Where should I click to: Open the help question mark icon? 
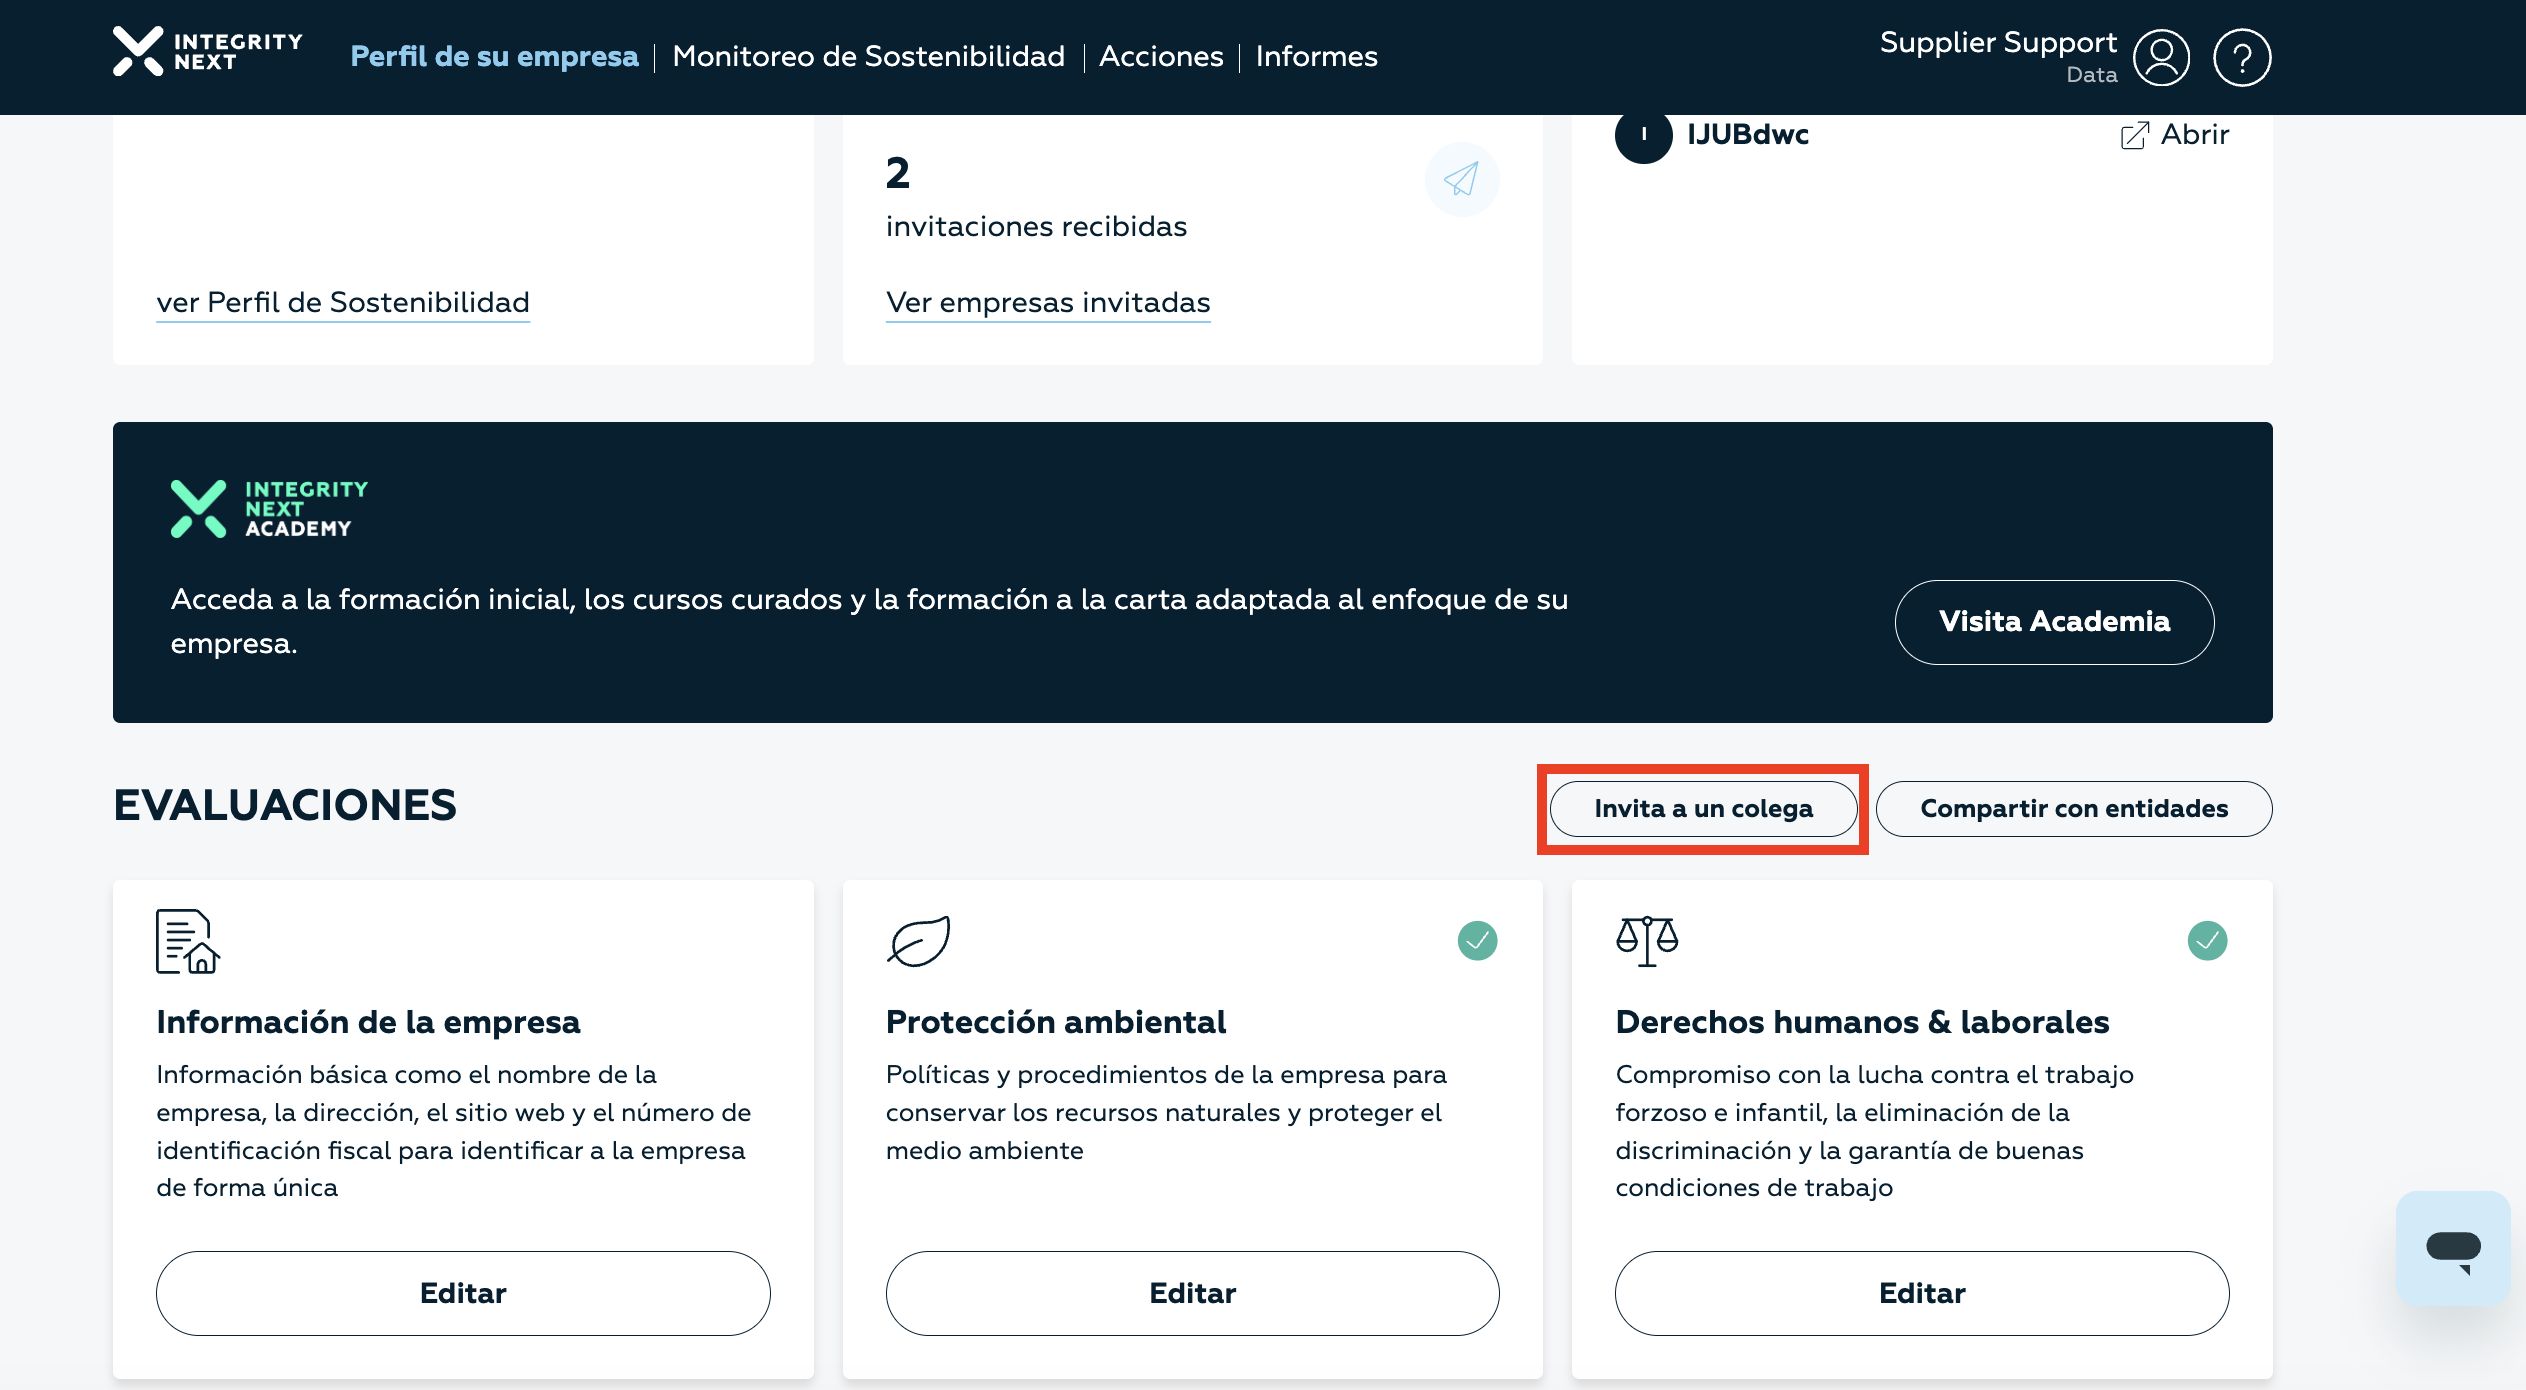click(x=2241, y=58)
